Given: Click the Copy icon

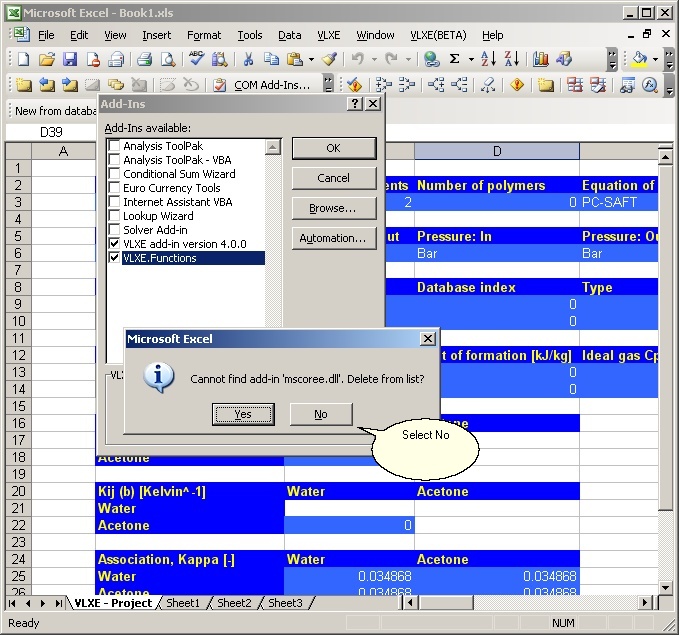Looking at the screenshot, I should click(x=272, y=59).
